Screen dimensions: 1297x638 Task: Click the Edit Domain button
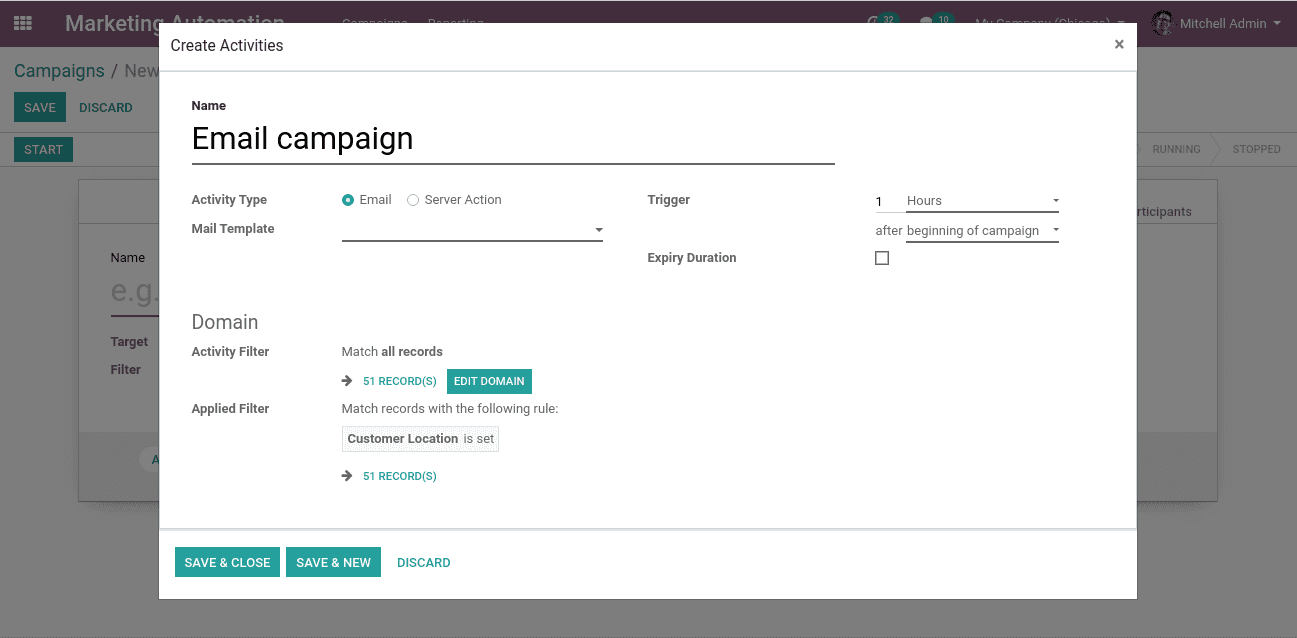tap(489, 381)
